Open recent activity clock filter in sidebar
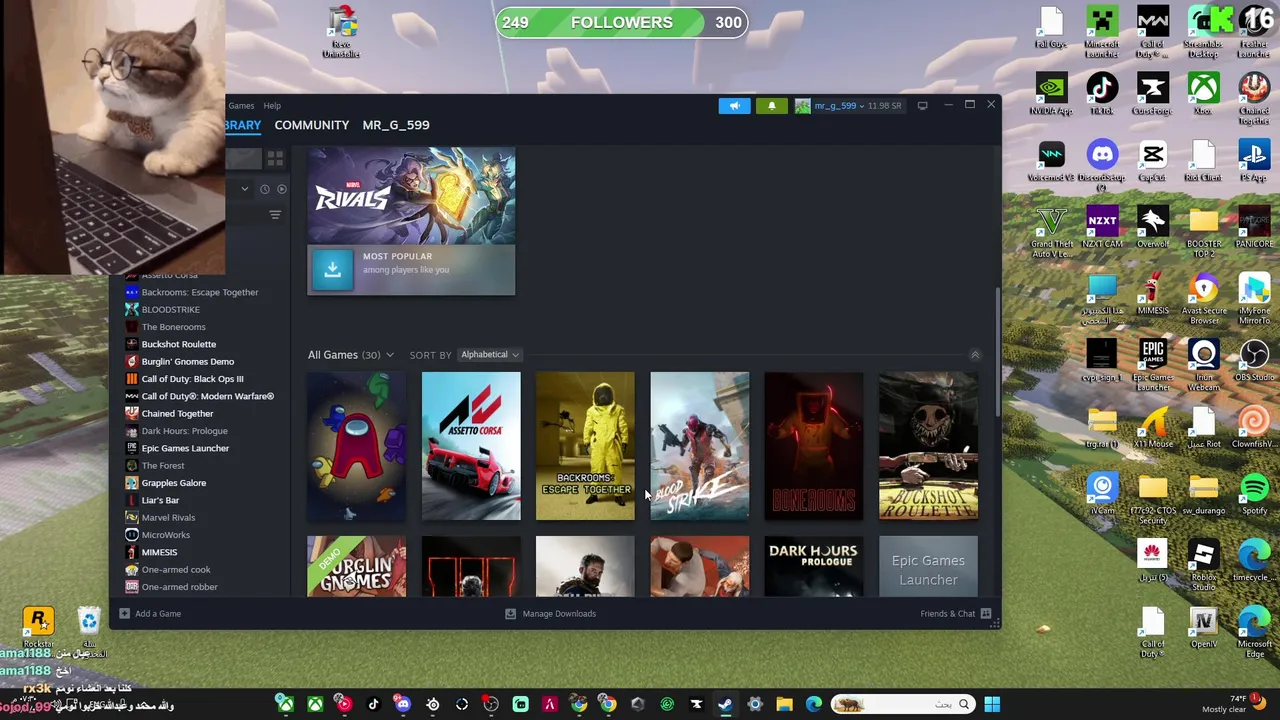1280x720 pixels. coord(265,189)
